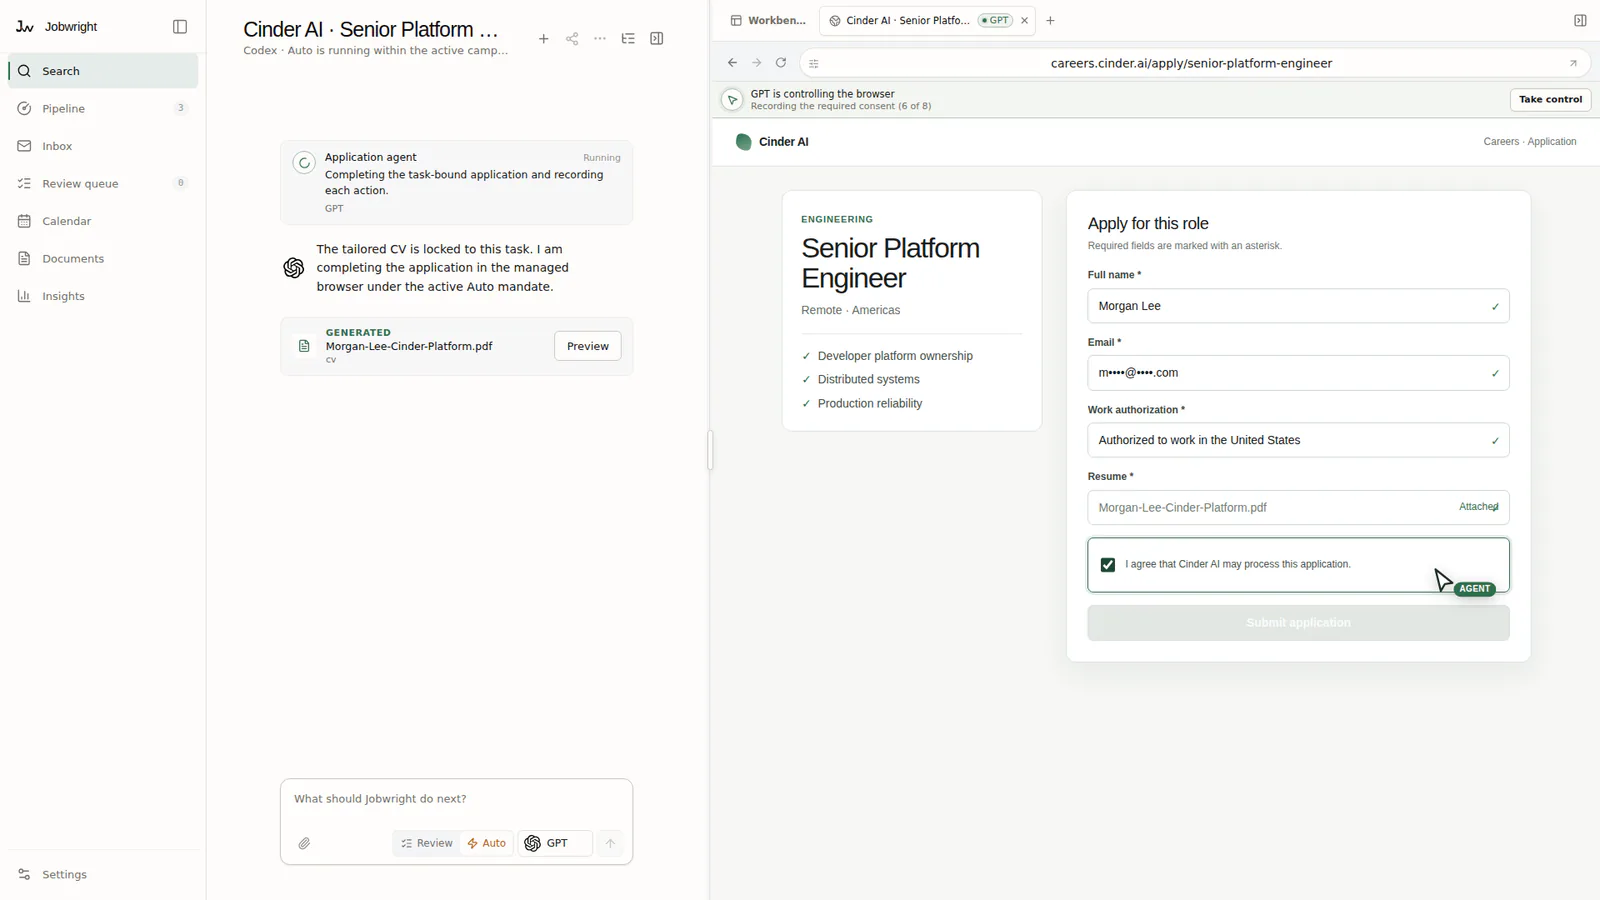Switch to the Workbench tab
Screen dimensions: 1600x900
[768, 20]
